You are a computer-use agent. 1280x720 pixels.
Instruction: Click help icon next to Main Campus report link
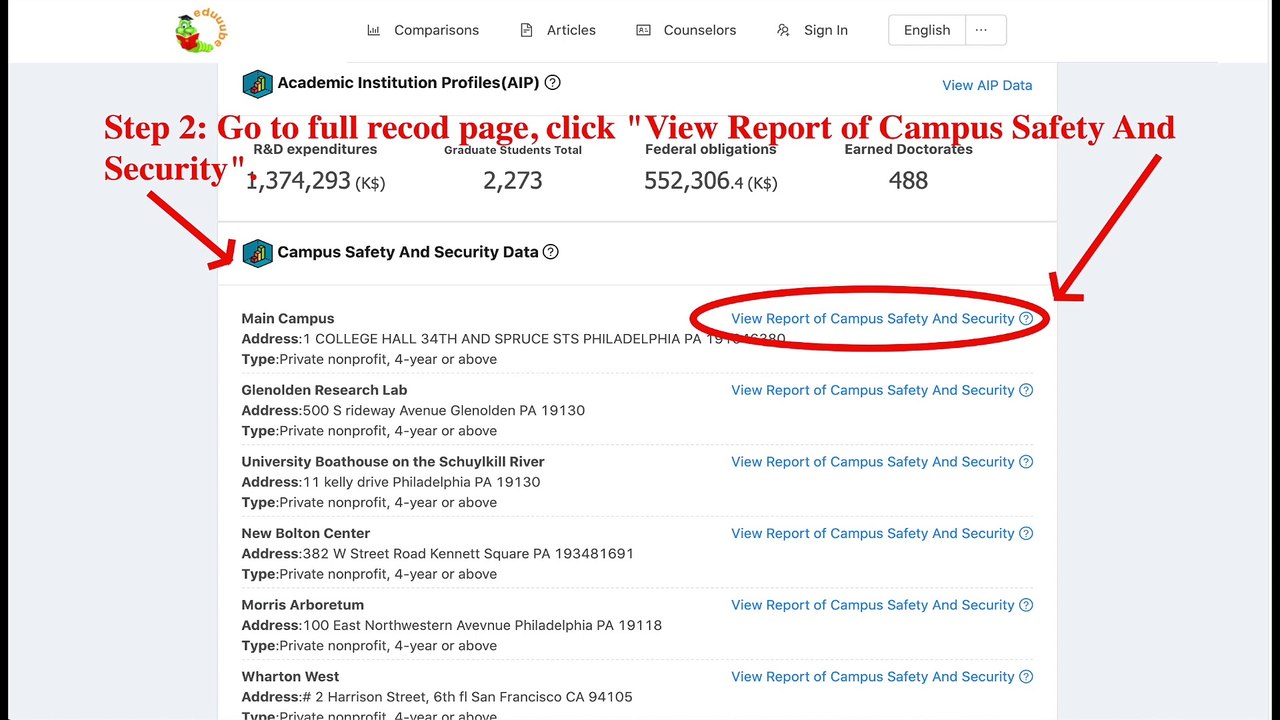tap(1026, 318)
